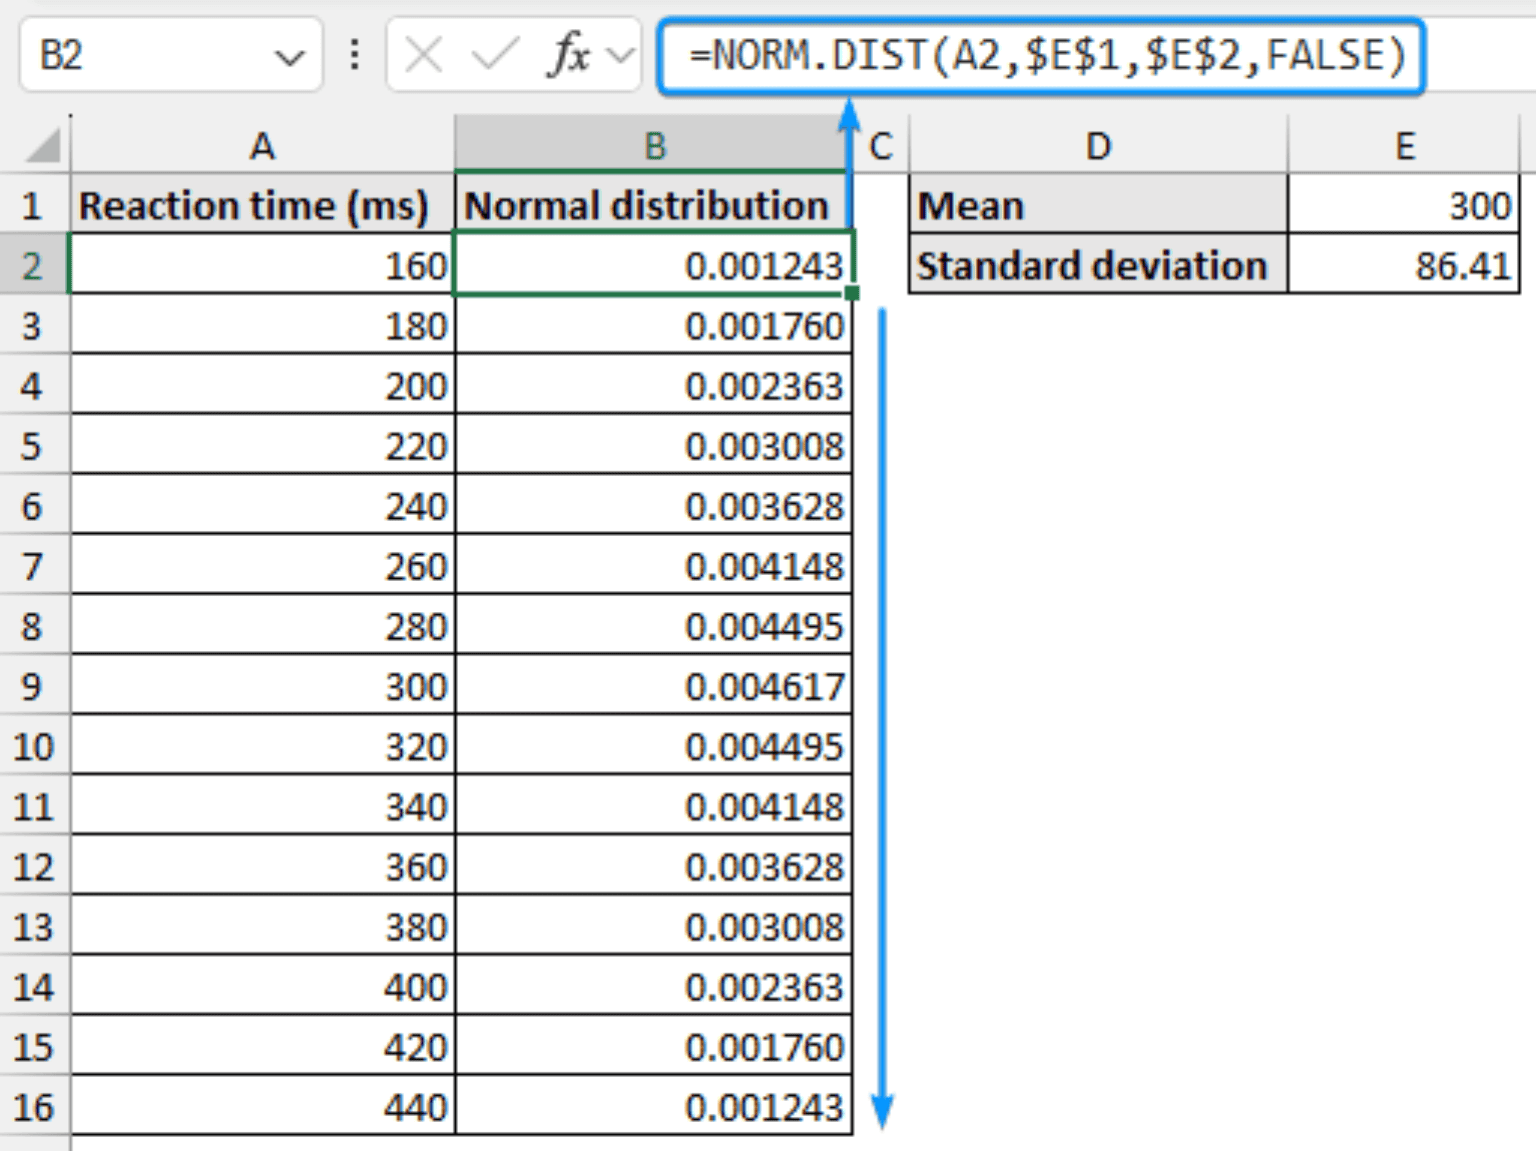The width and height of the screenshot is (1536, 1151).
Task: Select the Reaction time (ms) header cell
Action: pos(262,205)
